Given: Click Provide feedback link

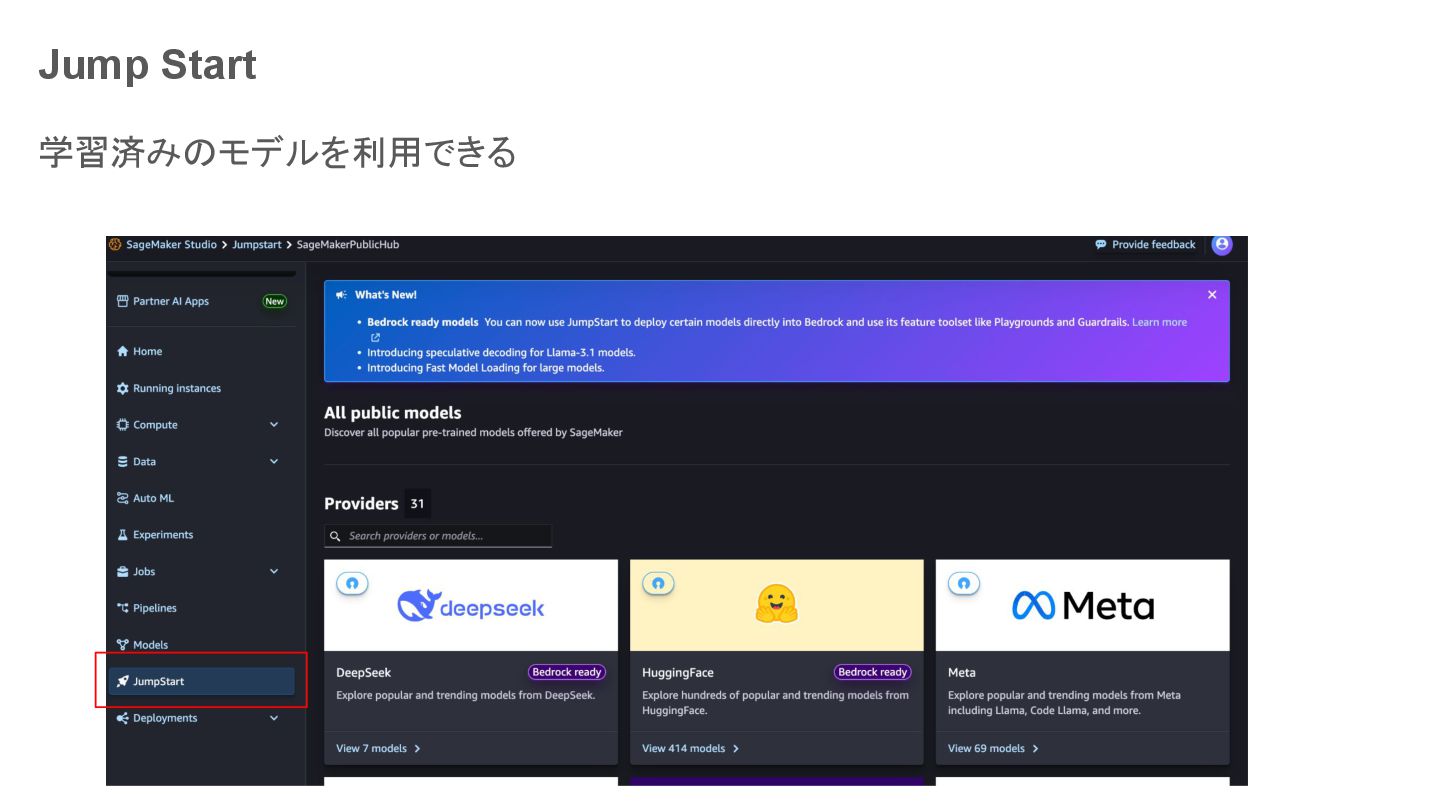Looking at the screenshot, I should coord(1153,245).
